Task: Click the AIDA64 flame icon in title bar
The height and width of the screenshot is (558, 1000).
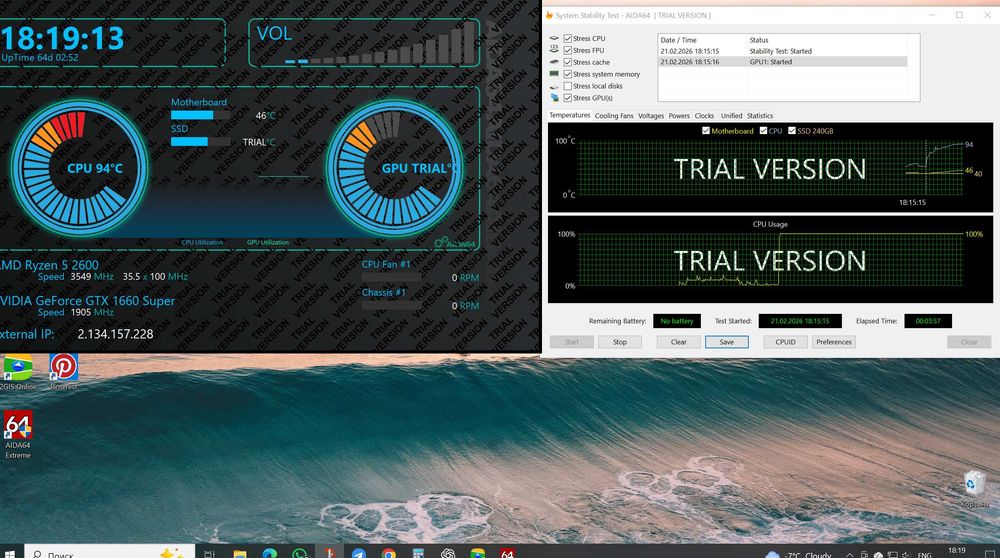Action: click(x=549, y=15)
